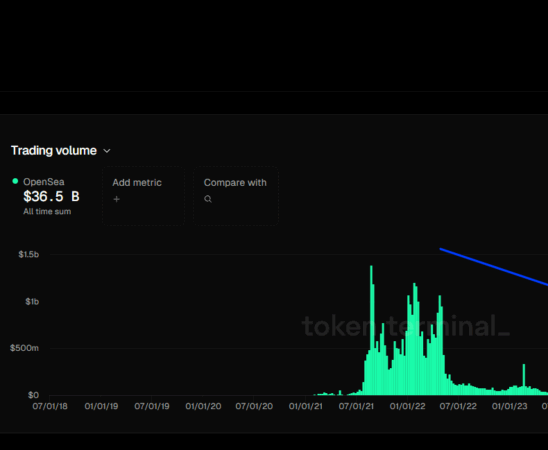
Task: Click the 01/01/20 date axis label
Action: (x=203, y=406)
